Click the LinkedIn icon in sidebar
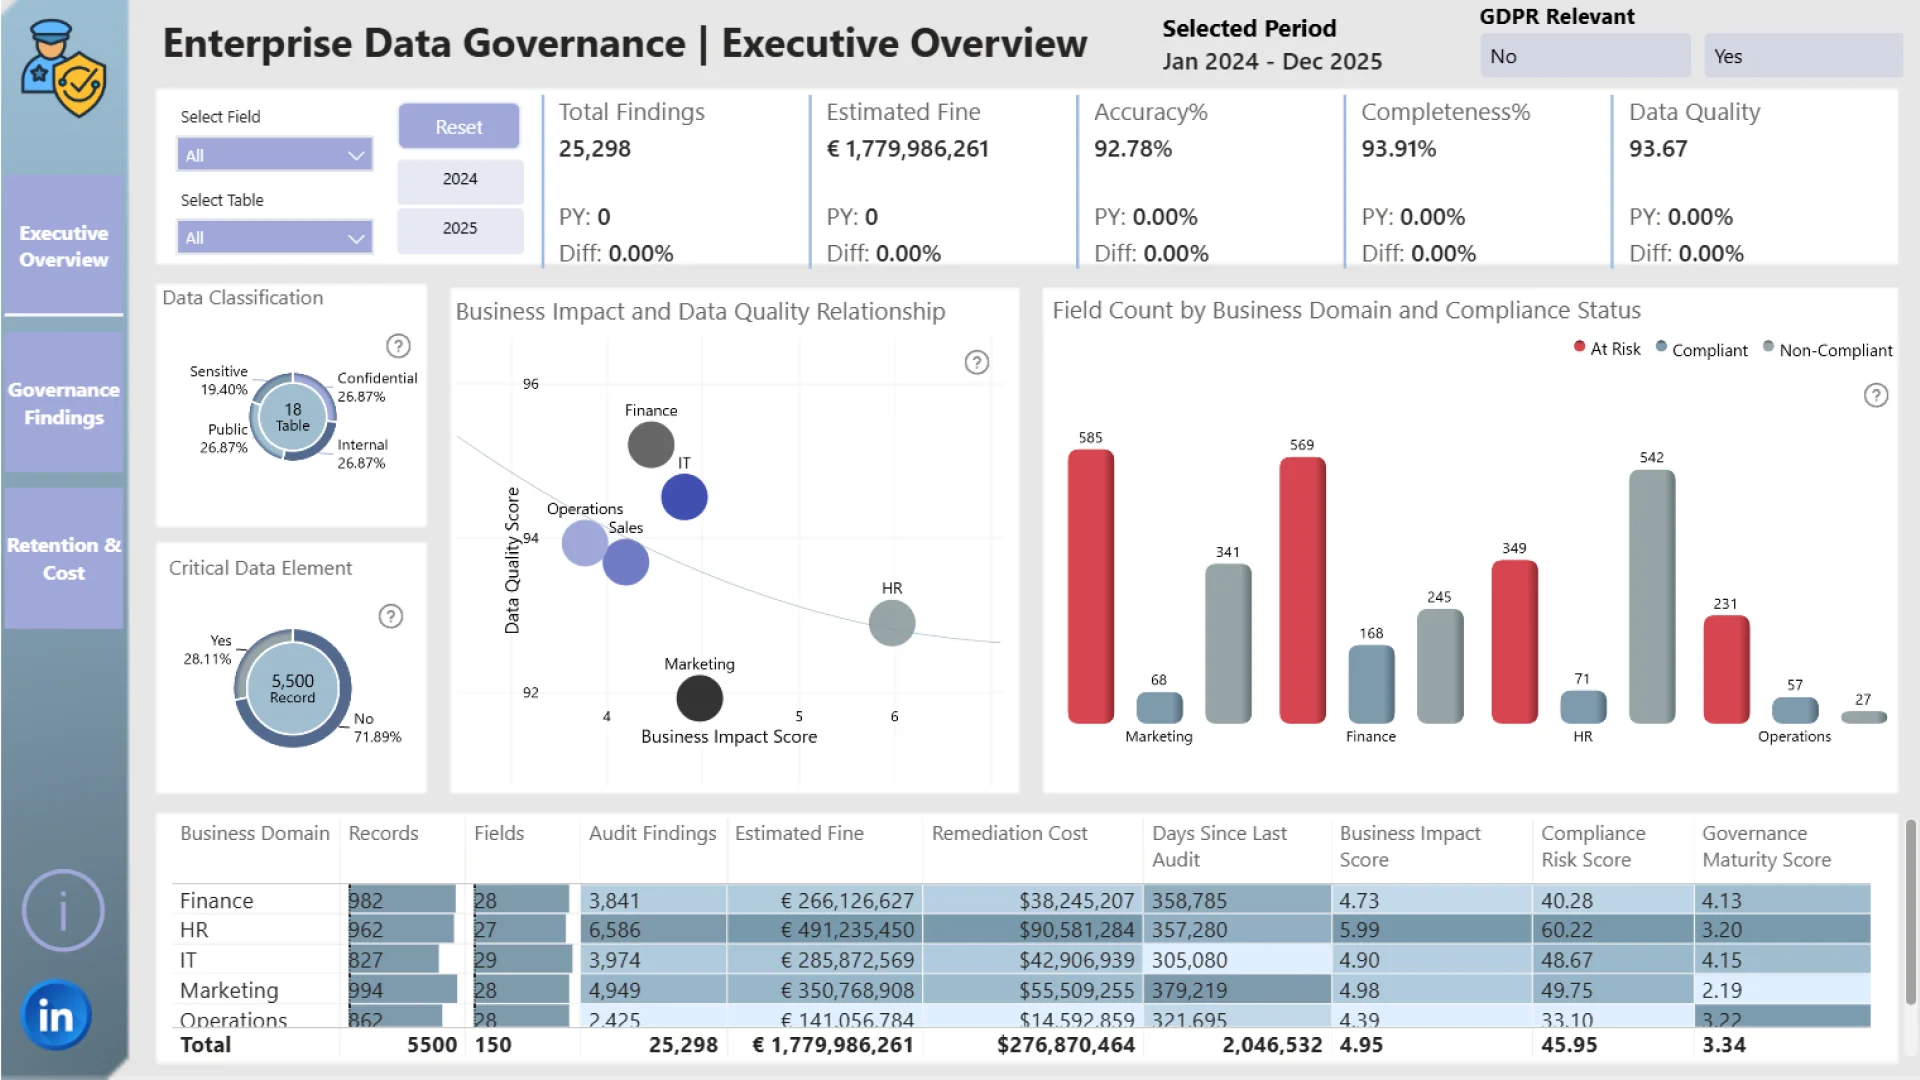Image resolution: width=1920 pixels, height=1080 pixels. click(56, 1015)
